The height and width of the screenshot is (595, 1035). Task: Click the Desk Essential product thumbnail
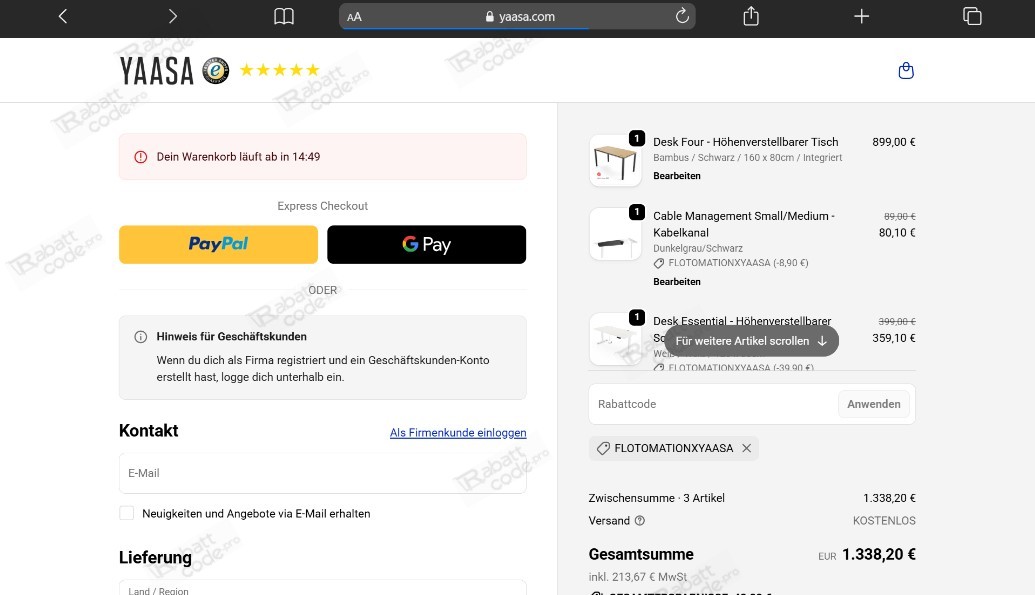(x=615, y=339)
